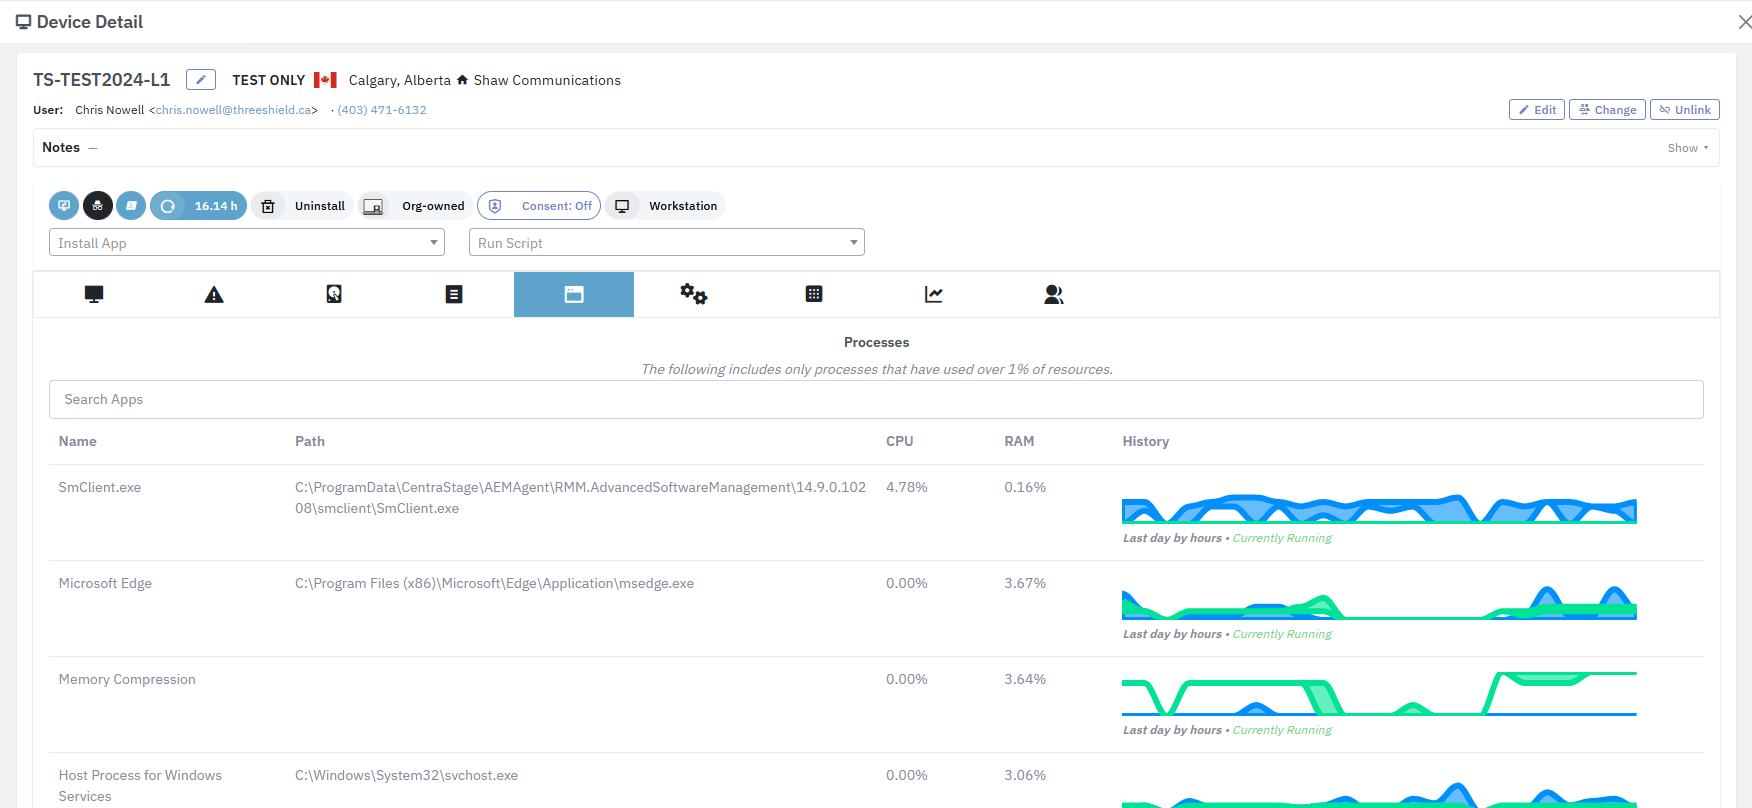Click the phone number (403) 471-6132
This screenshot has height=808, width=1752.
(382, 110)
